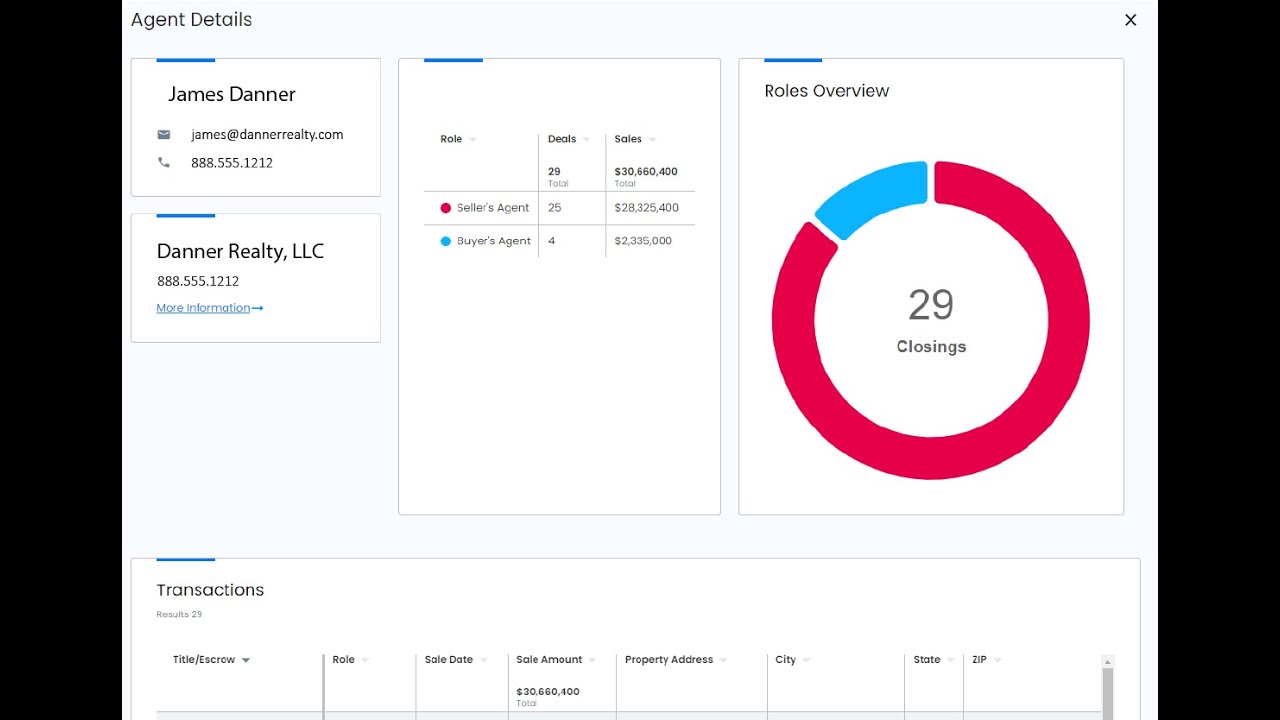Close the Agent Details dialog
The image size is (1280, 720).
[x=1130, y=20]
